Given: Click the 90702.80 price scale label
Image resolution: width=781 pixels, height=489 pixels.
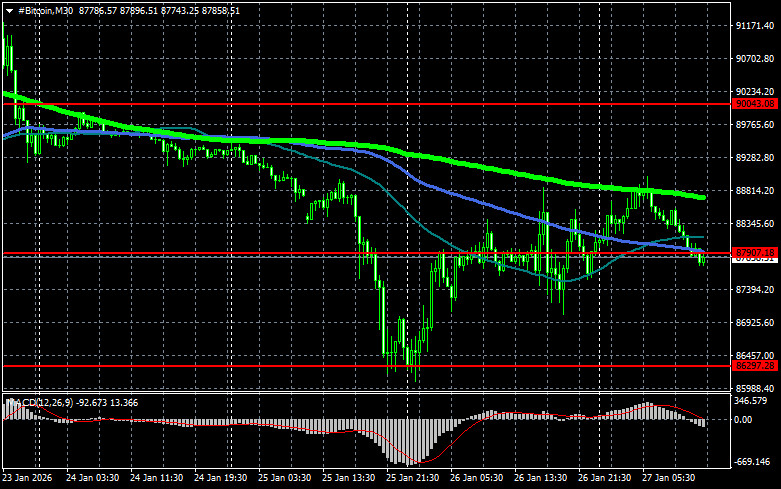Looking at the screenshot, I should (x=755, y=59).
